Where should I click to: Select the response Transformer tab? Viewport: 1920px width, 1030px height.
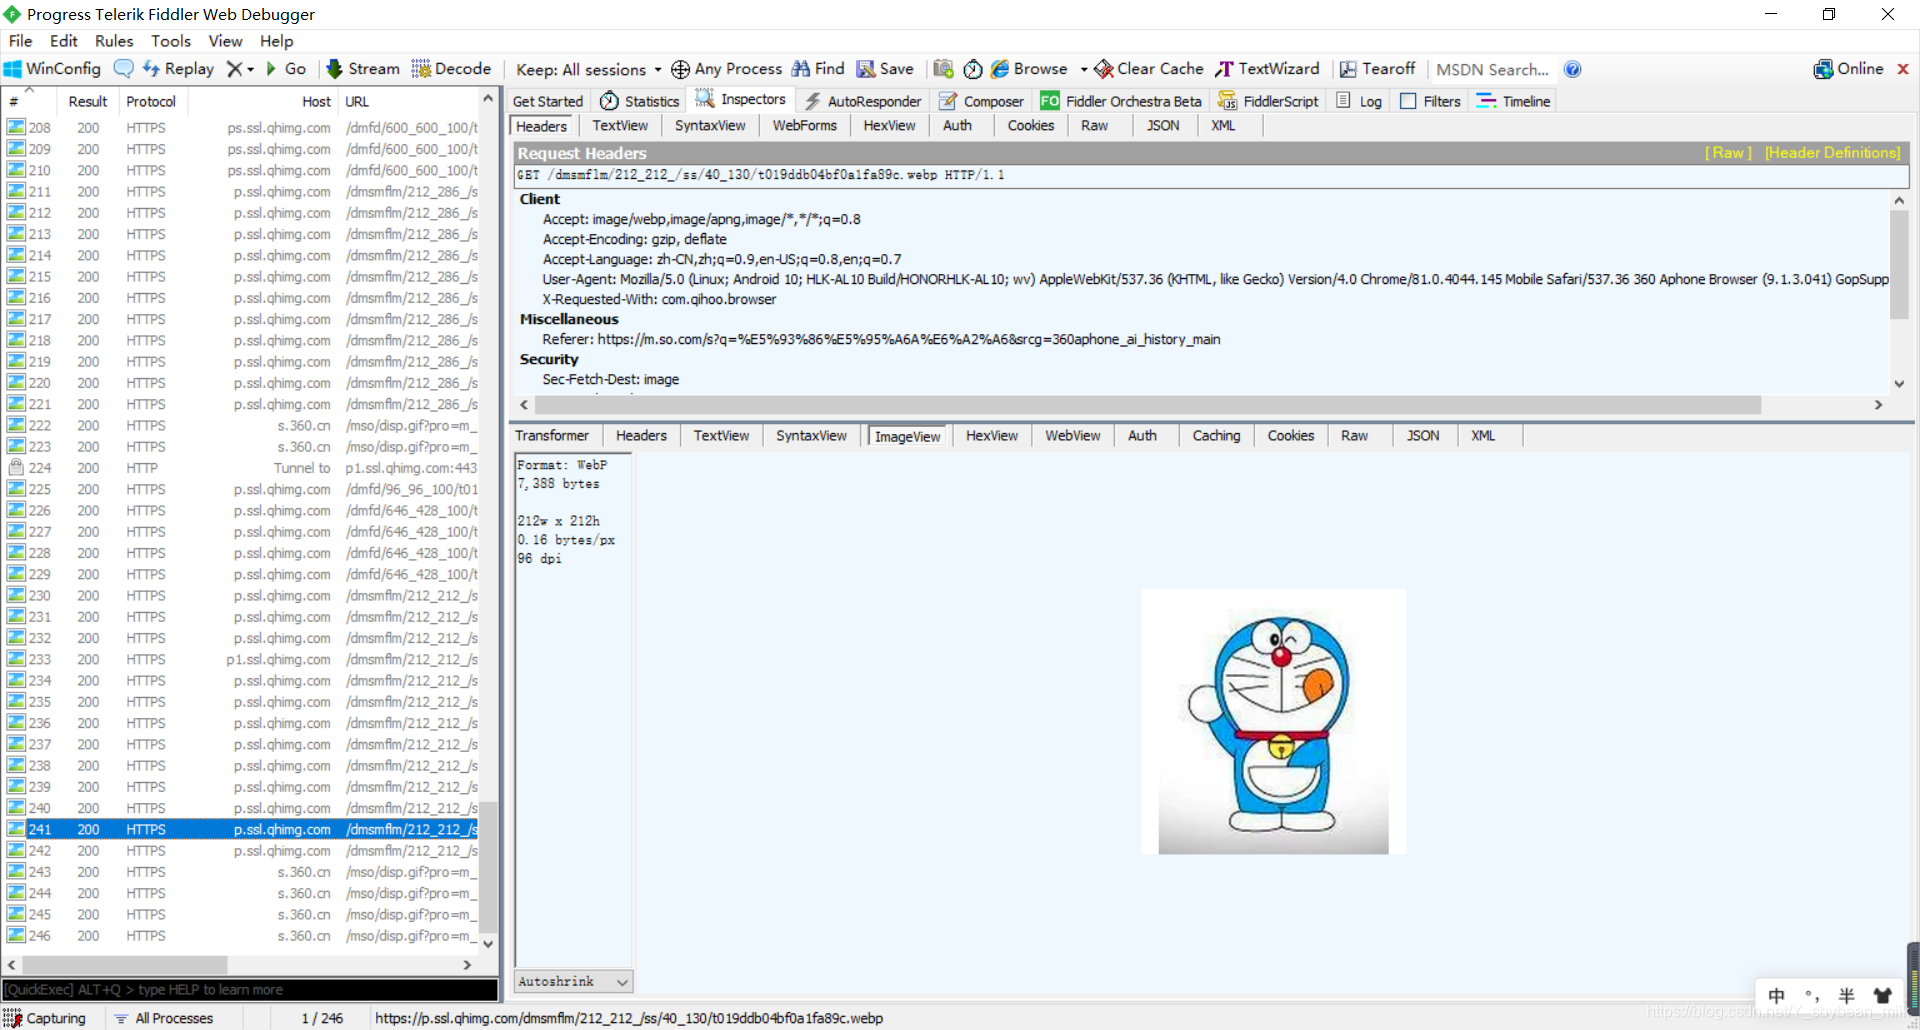[x=552, y=436]
